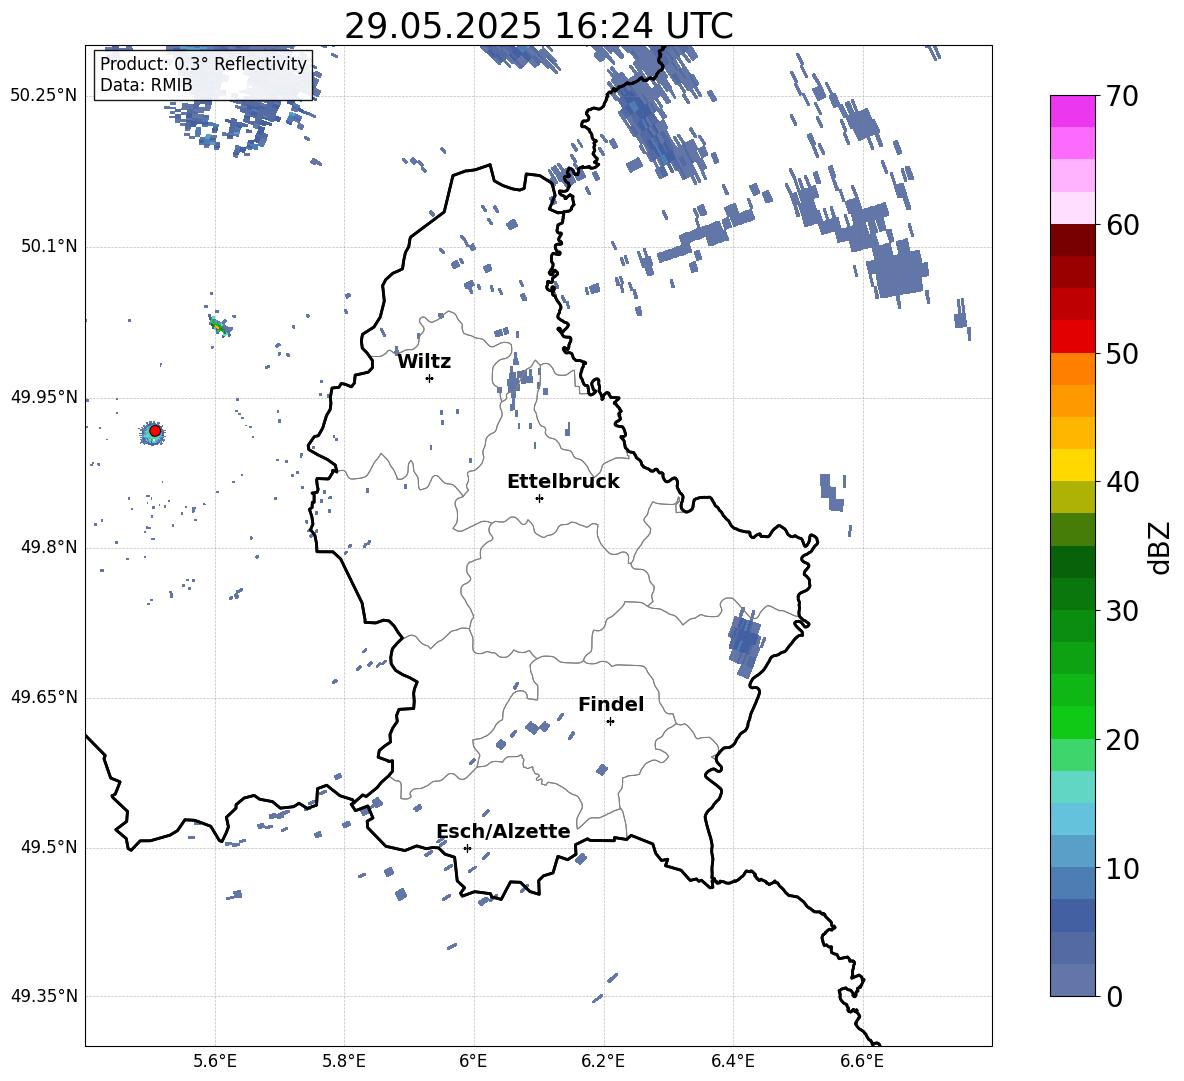Click the title 29.05.2025 16:24 UTC
1184x1081 pixels.
[538, 26]
